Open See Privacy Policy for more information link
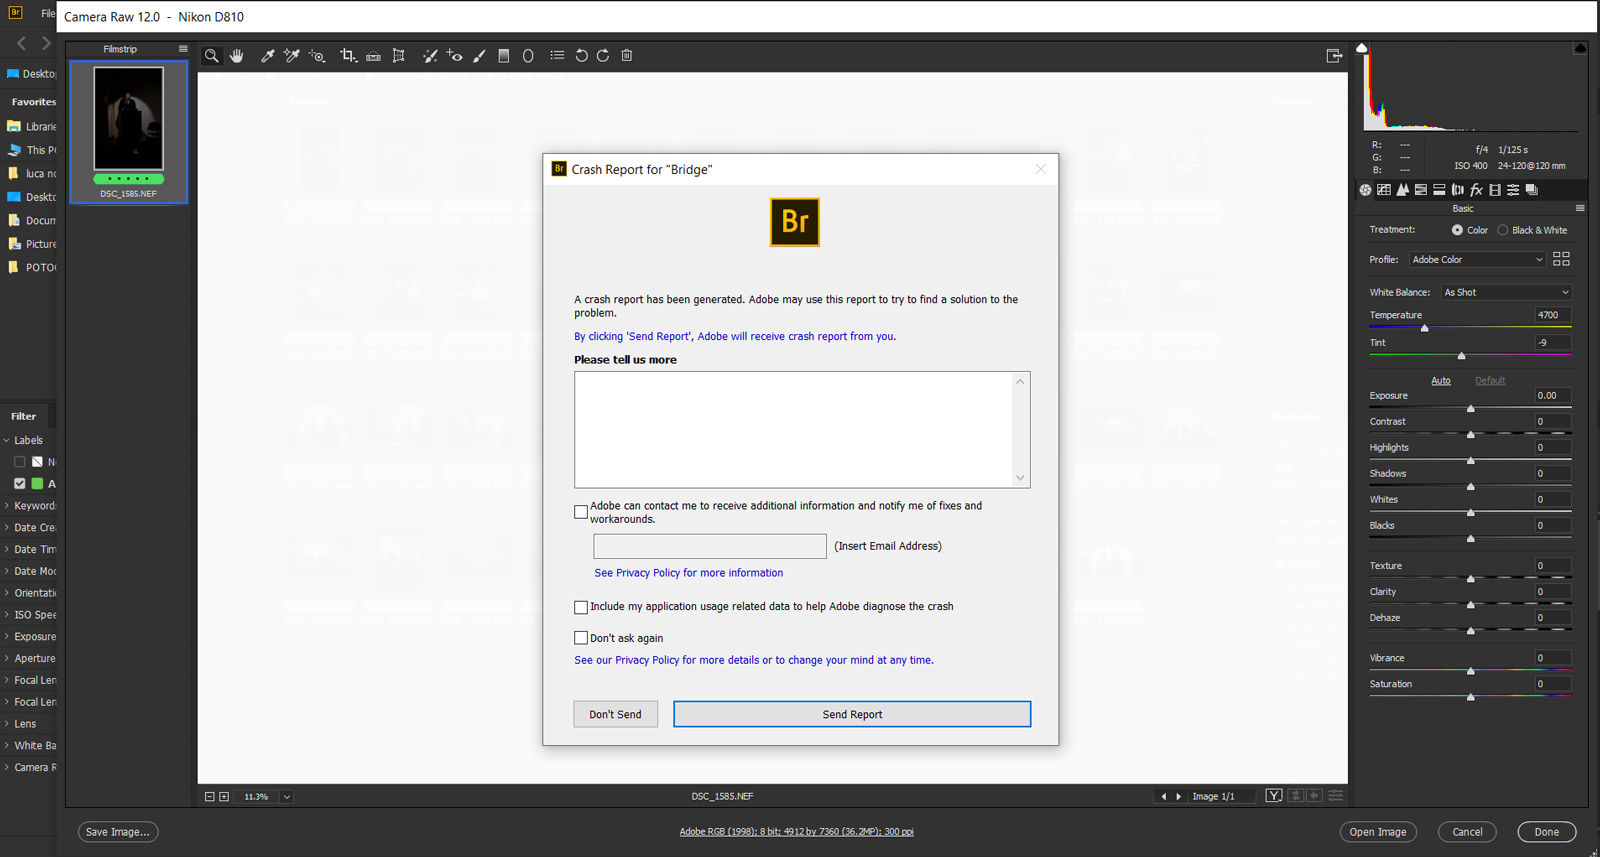This screenshot has width=1600, height=857. [x=688, y=573]
